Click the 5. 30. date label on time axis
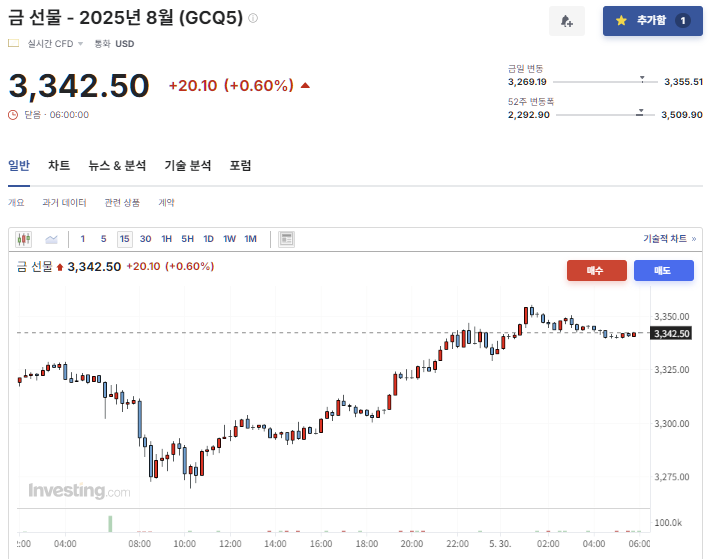The width and height of the screenshot is (717, 559). (500, 543)
